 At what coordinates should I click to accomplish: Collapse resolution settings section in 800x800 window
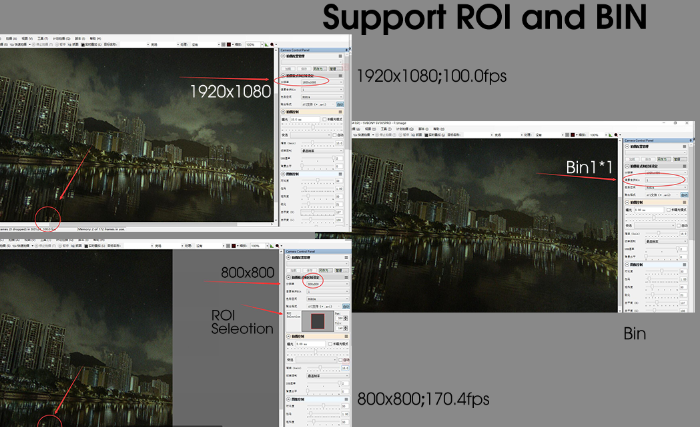pyautogui.click(x=288, y=277)
